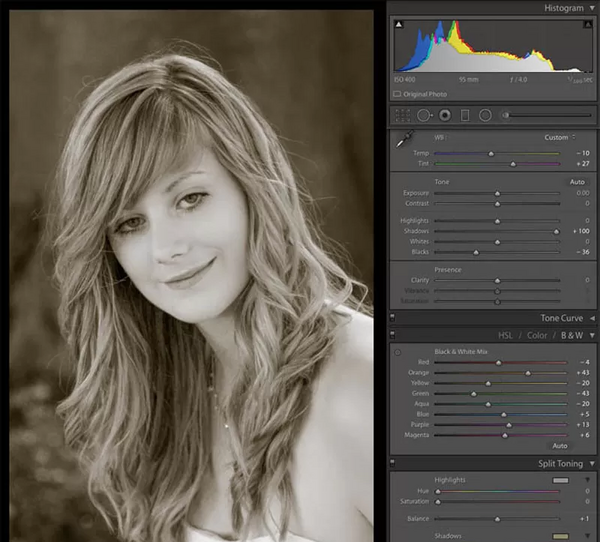600x542 pixels.
Task: Click the Blacks value -36
Action: tap(583, 252)
